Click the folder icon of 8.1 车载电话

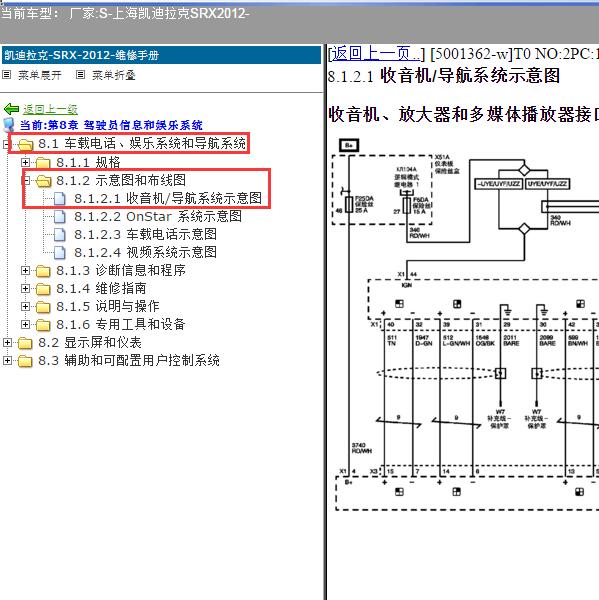pyautogui.click(x=26, y=145)
